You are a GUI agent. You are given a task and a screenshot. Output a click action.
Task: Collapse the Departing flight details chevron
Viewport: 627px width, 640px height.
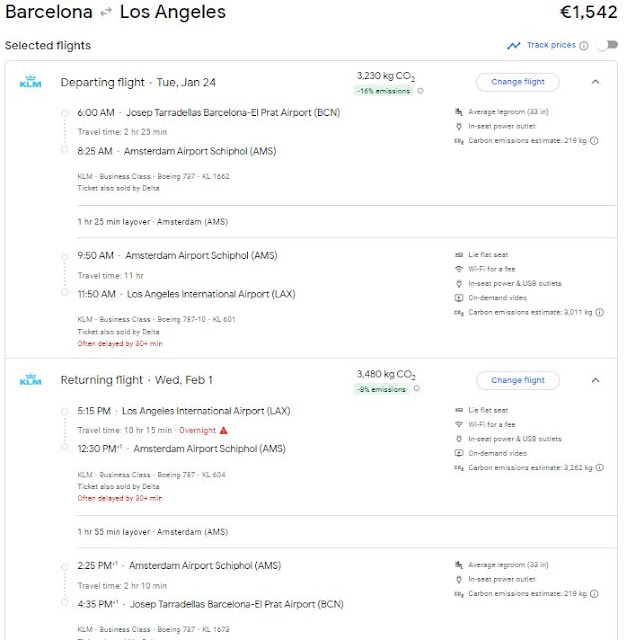pos(595,82)
